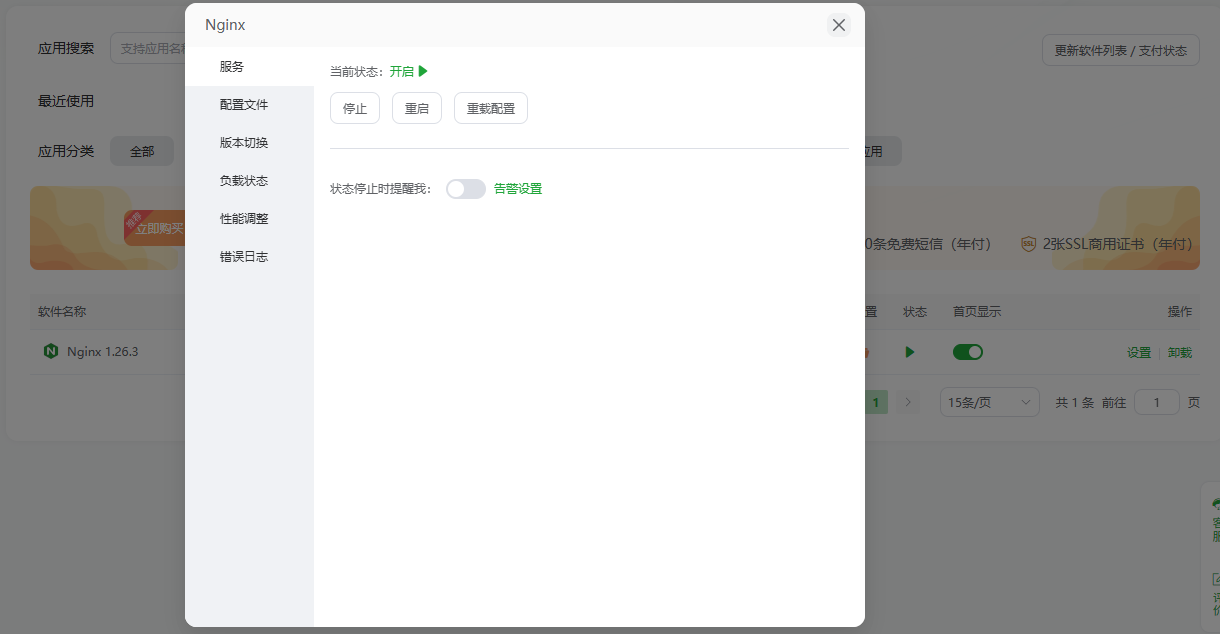Image resolution: width=1220 pixels, height=634 pixels.
Task: Toggle 首页显示 switch for Nginx 1.26.3
Action: point(966,352)
